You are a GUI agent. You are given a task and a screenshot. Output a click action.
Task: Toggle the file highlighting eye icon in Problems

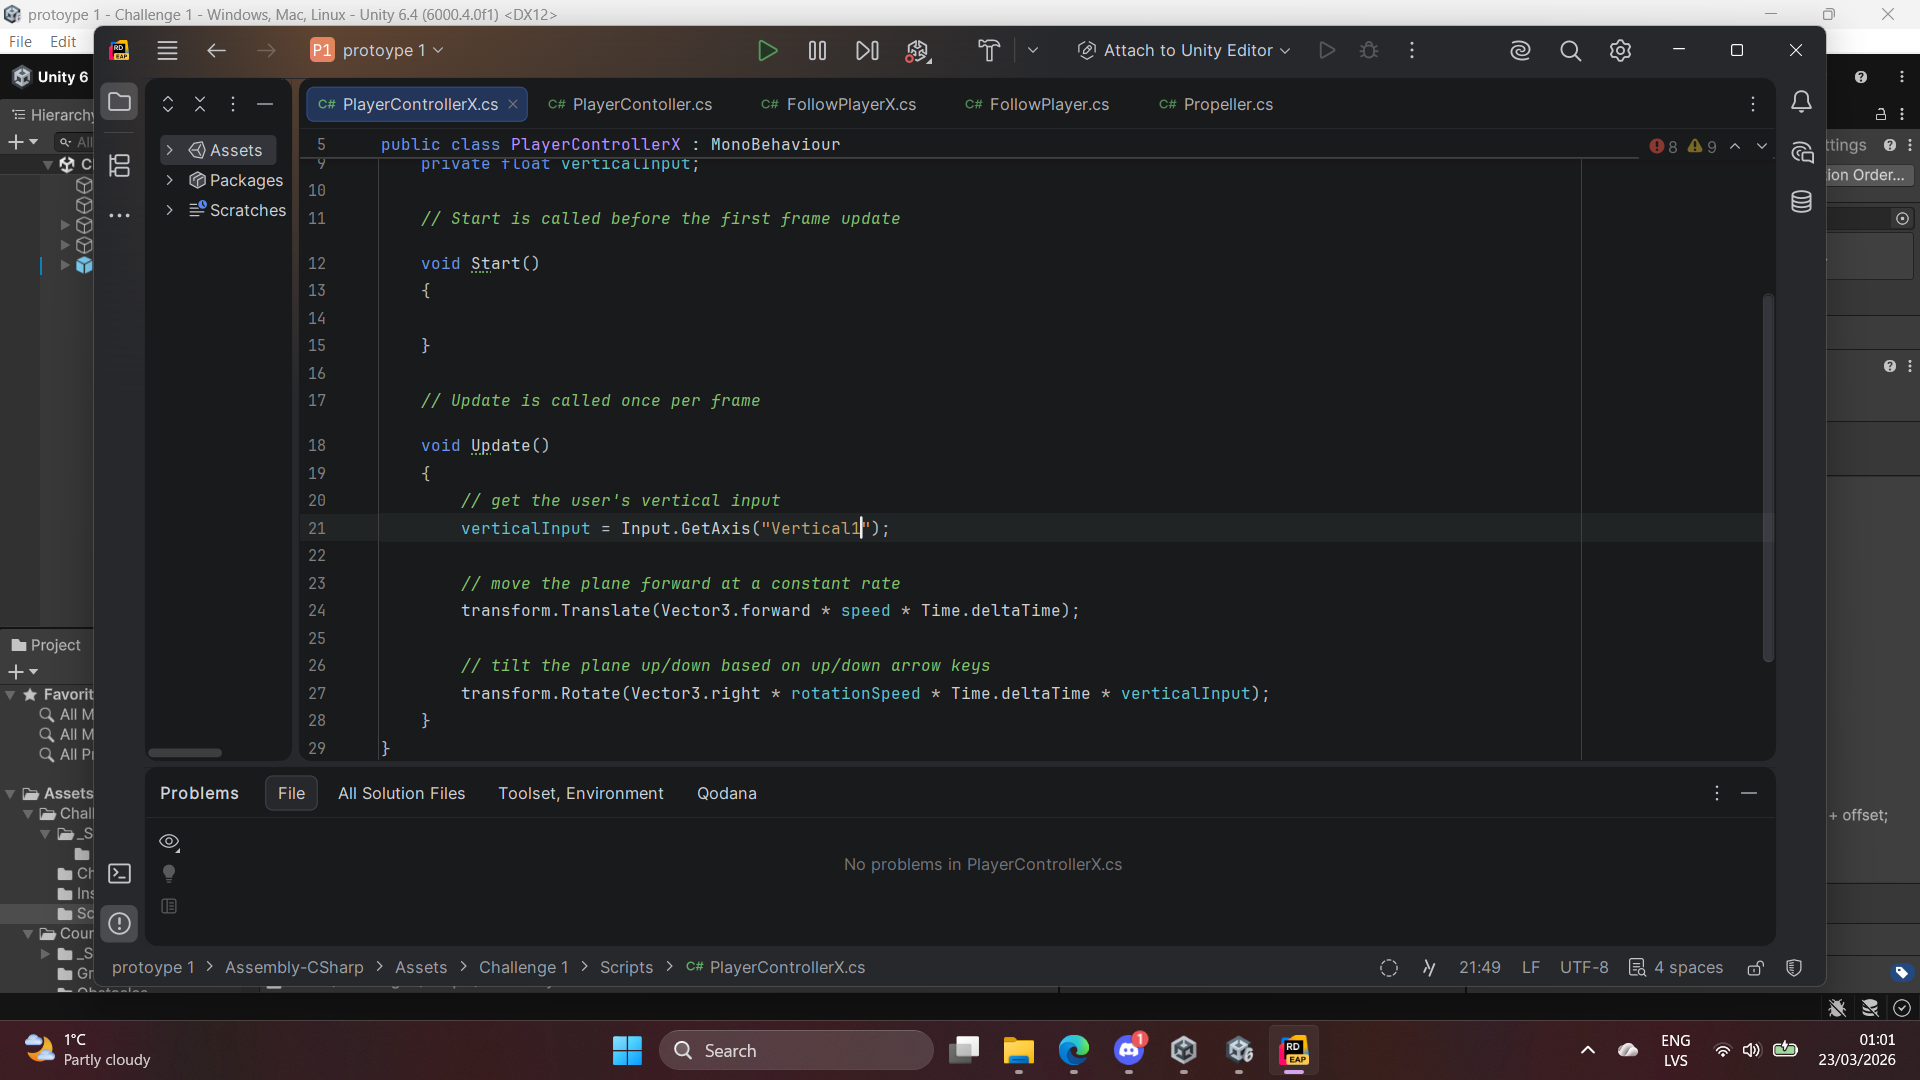tap(169, 842)
